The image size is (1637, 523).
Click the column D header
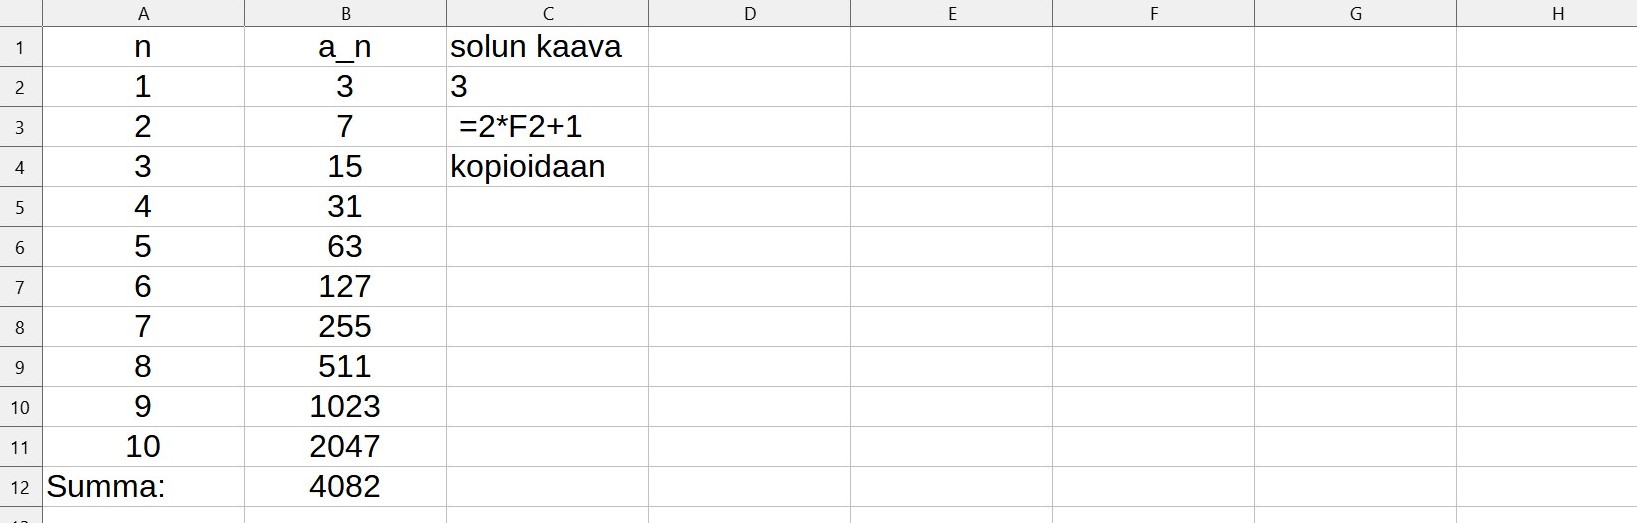[x=749, y=13]
